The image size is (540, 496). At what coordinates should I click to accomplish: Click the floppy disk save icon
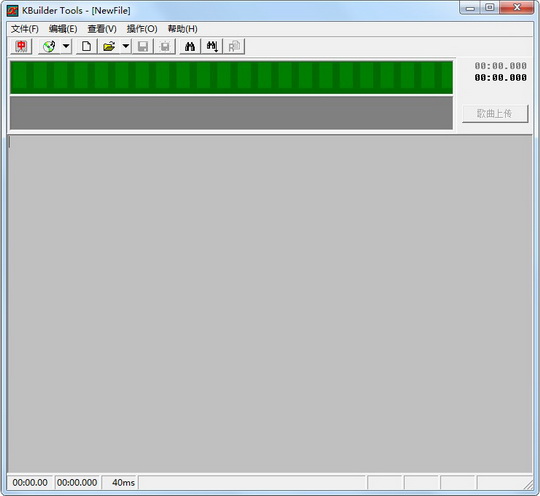point(143,46)
